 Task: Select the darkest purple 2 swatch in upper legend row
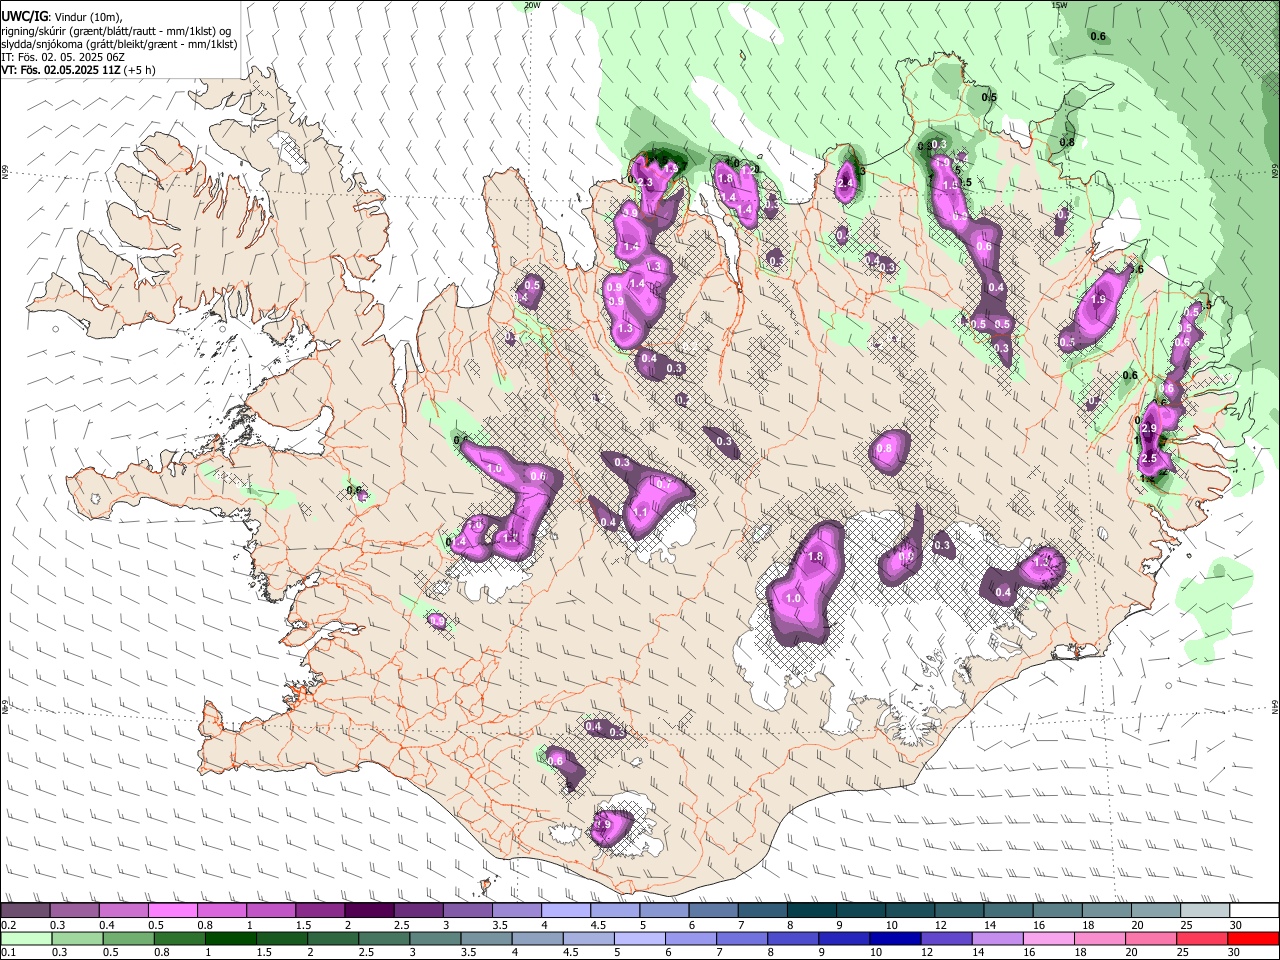[368, 911]
